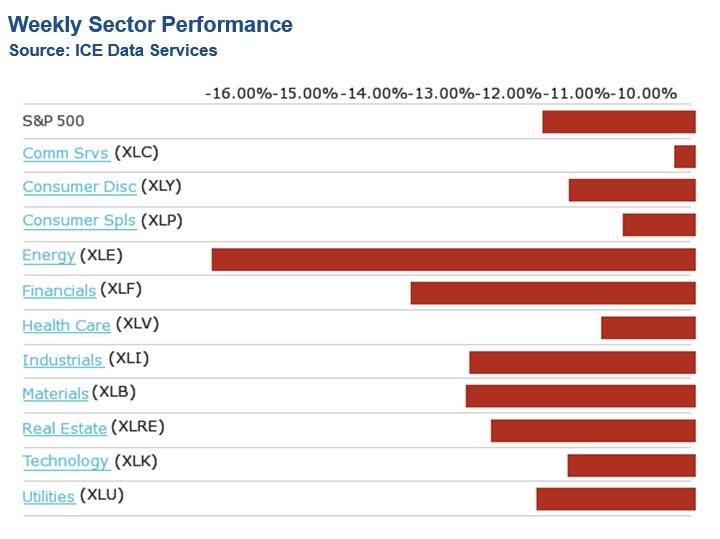Open the Industrials sector link
The height and width of the screenshot is (539, 720).
click(x=62, y=360)
